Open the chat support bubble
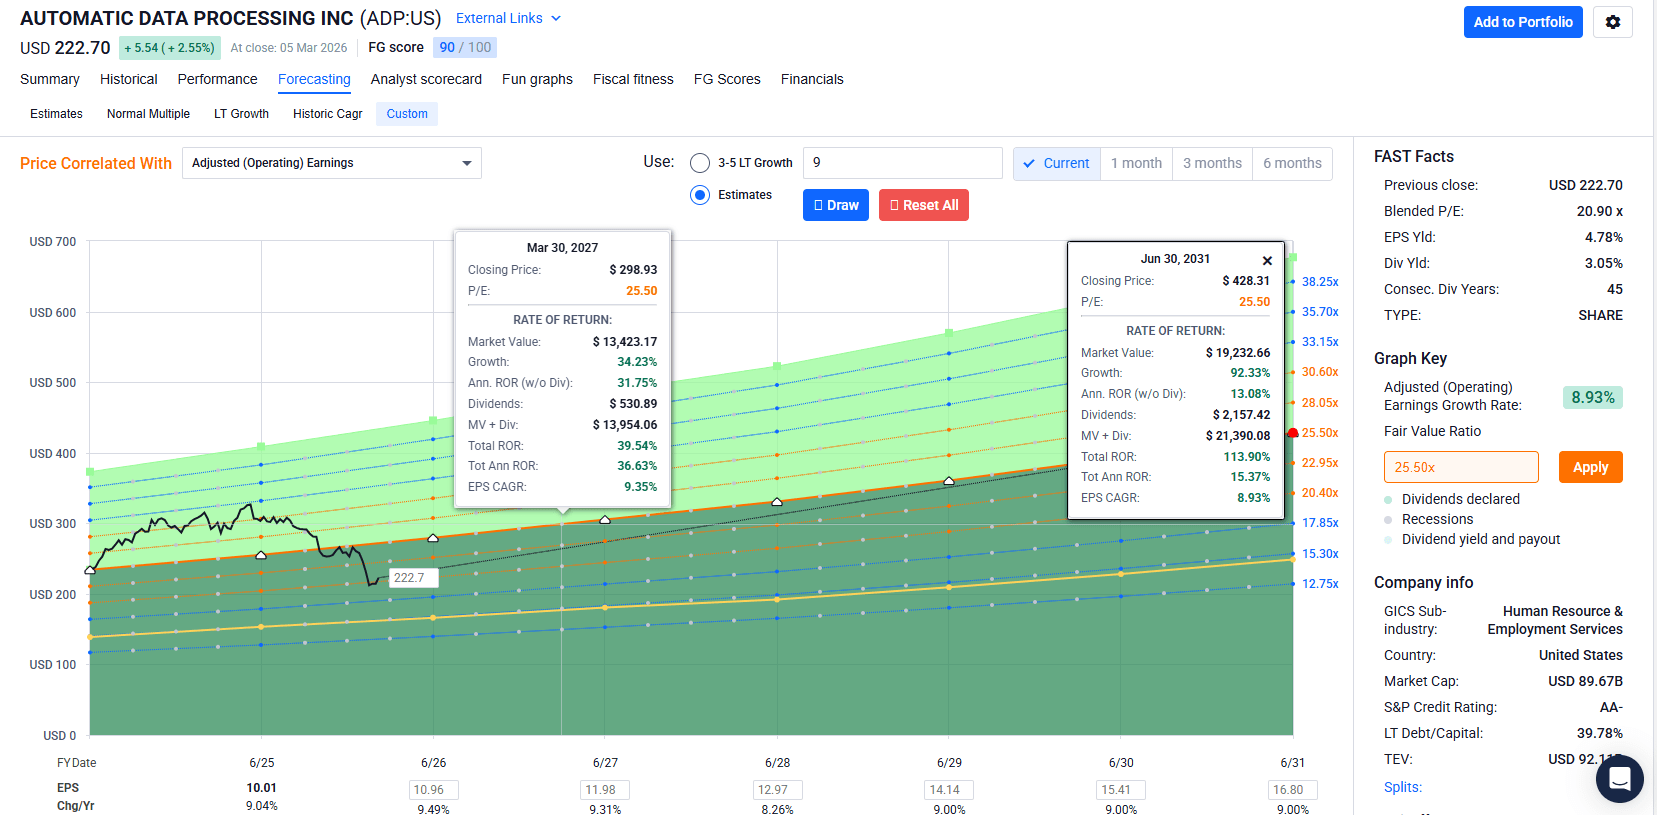This screenshot has height=815, width=1657. coord(1619,778)
